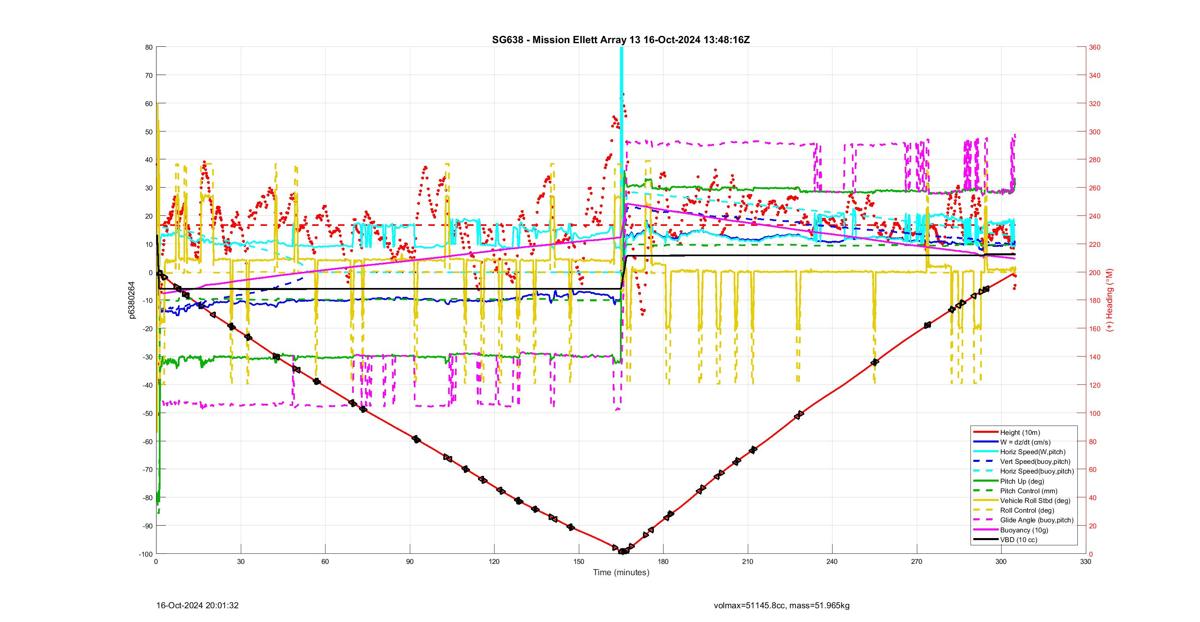Click the left y-axis tick label '-50'

pos(146,413)
